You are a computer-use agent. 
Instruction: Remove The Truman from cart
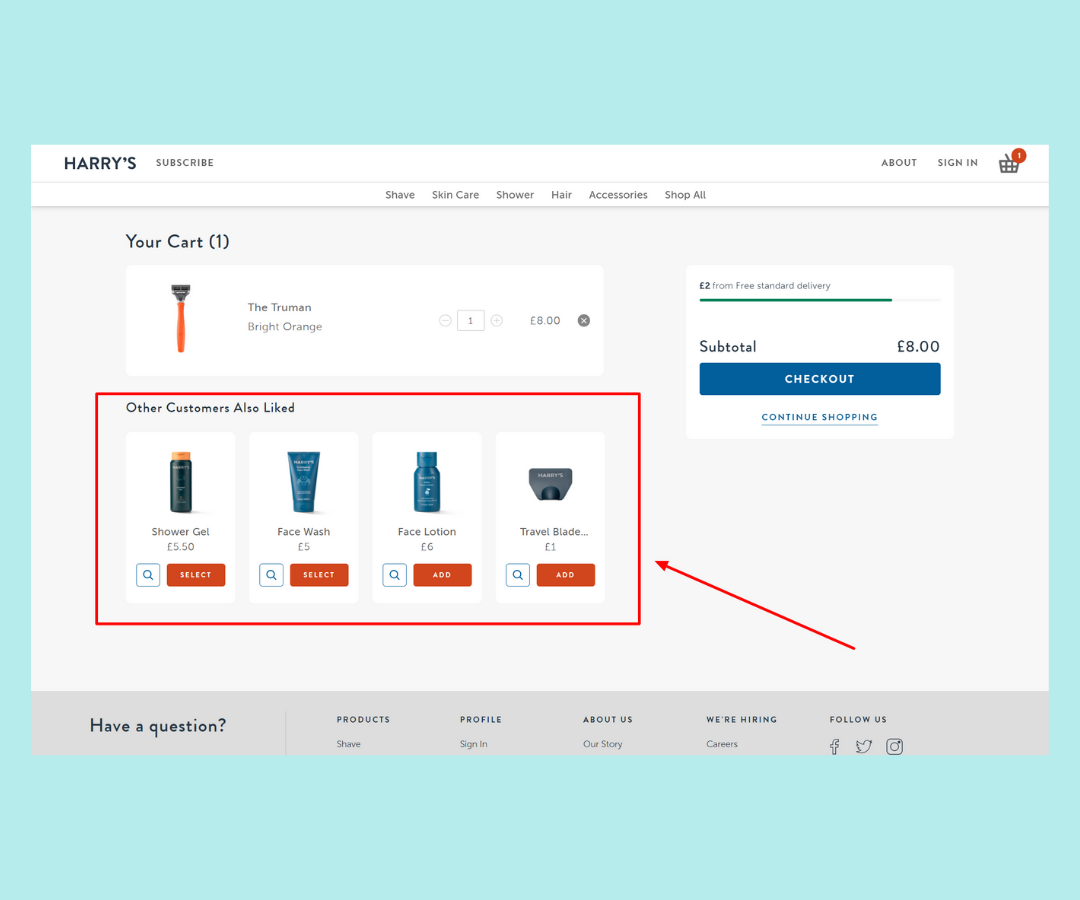584,321
